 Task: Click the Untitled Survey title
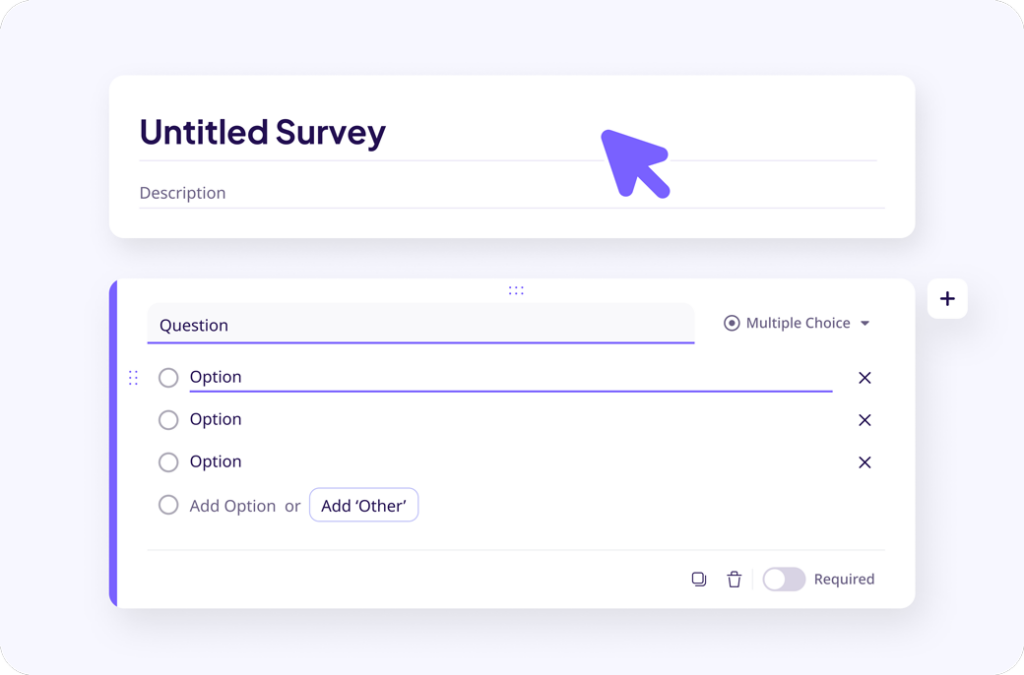pos(262,132)
